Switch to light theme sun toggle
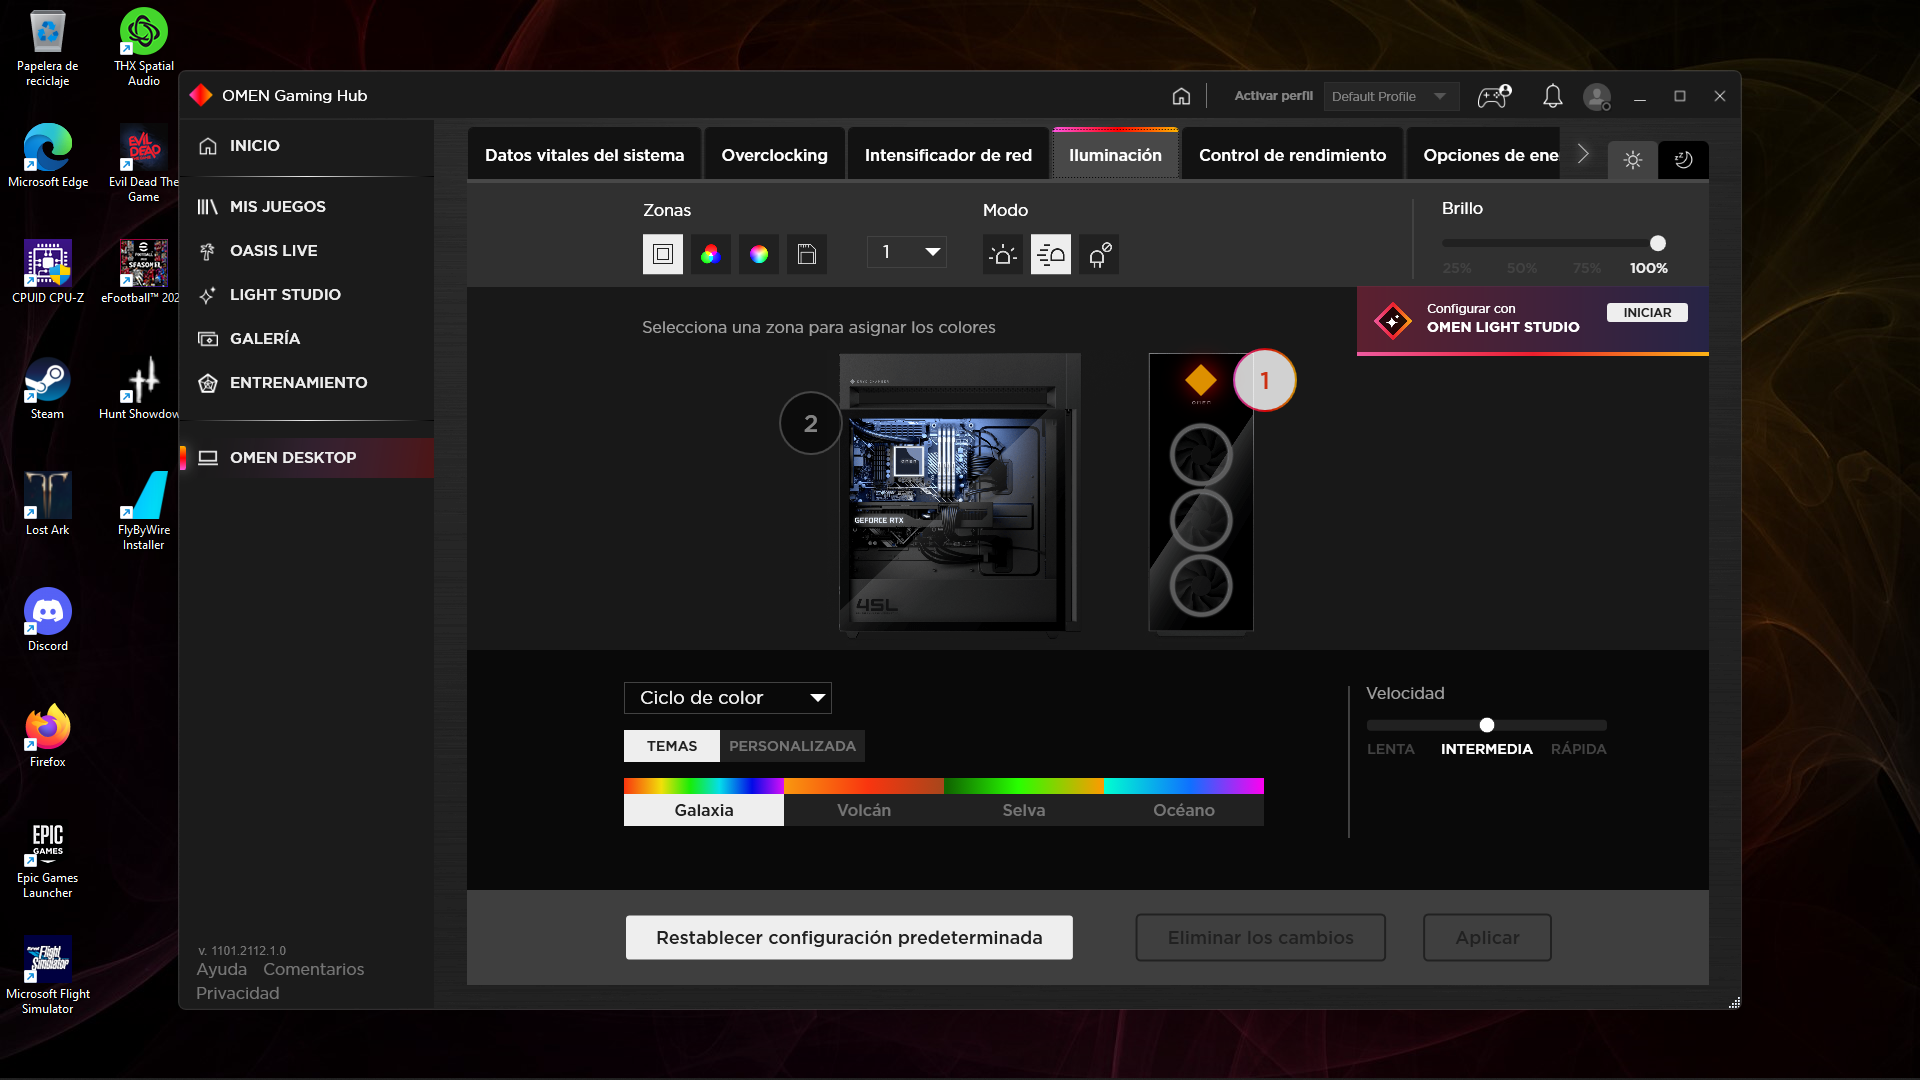The height and width of the screenshot is (1080, 1920). pyautogui.click(x=1633, y=160)
